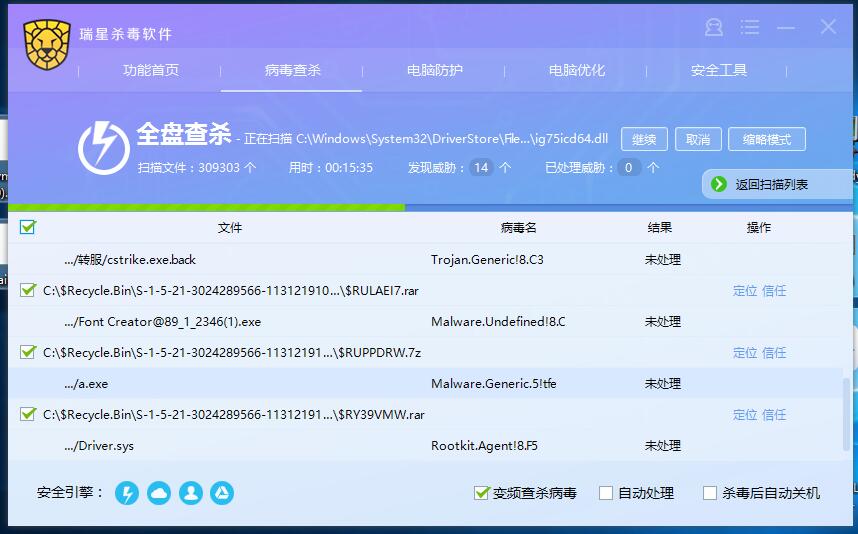Click 未处理 status for a.exe
The height and width of the screenshot is (534, 858).
pos(663,384)
